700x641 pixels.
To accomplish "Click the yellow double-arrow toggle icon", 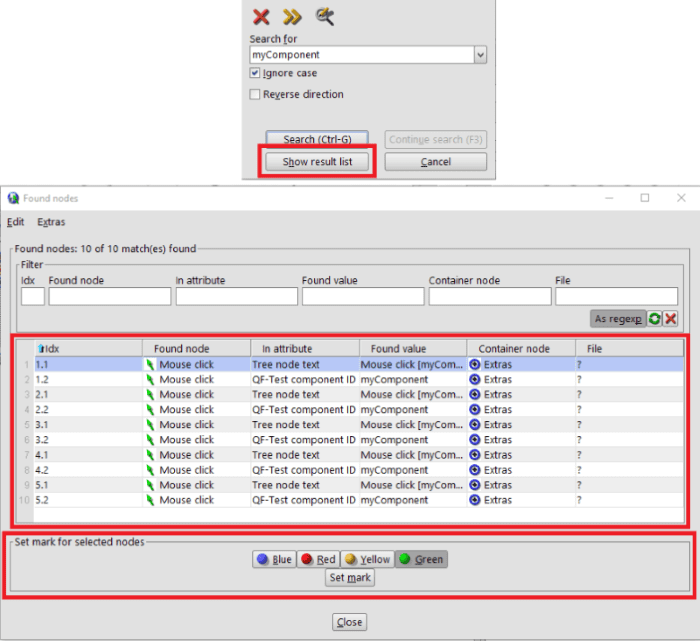I will click(x=292, y=17).
